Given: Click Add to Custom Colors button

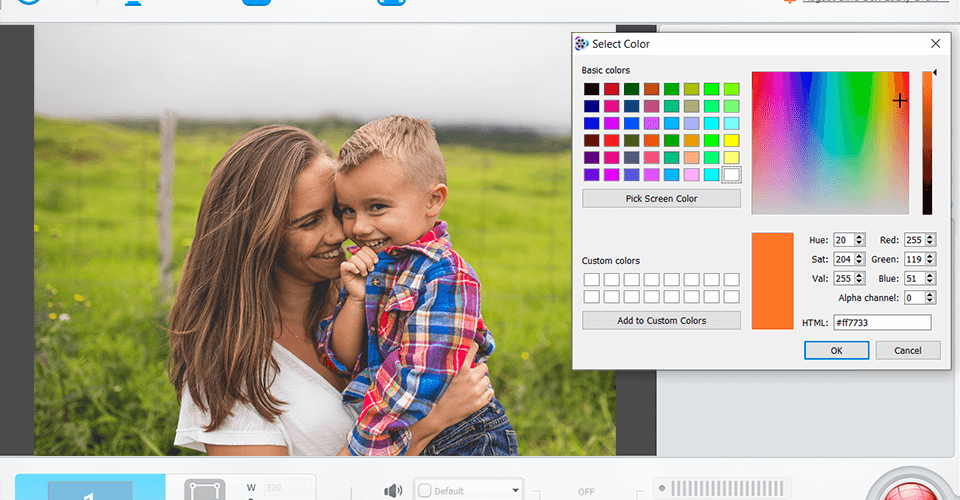Looking at the screenshot, I should tap(661, 320).
